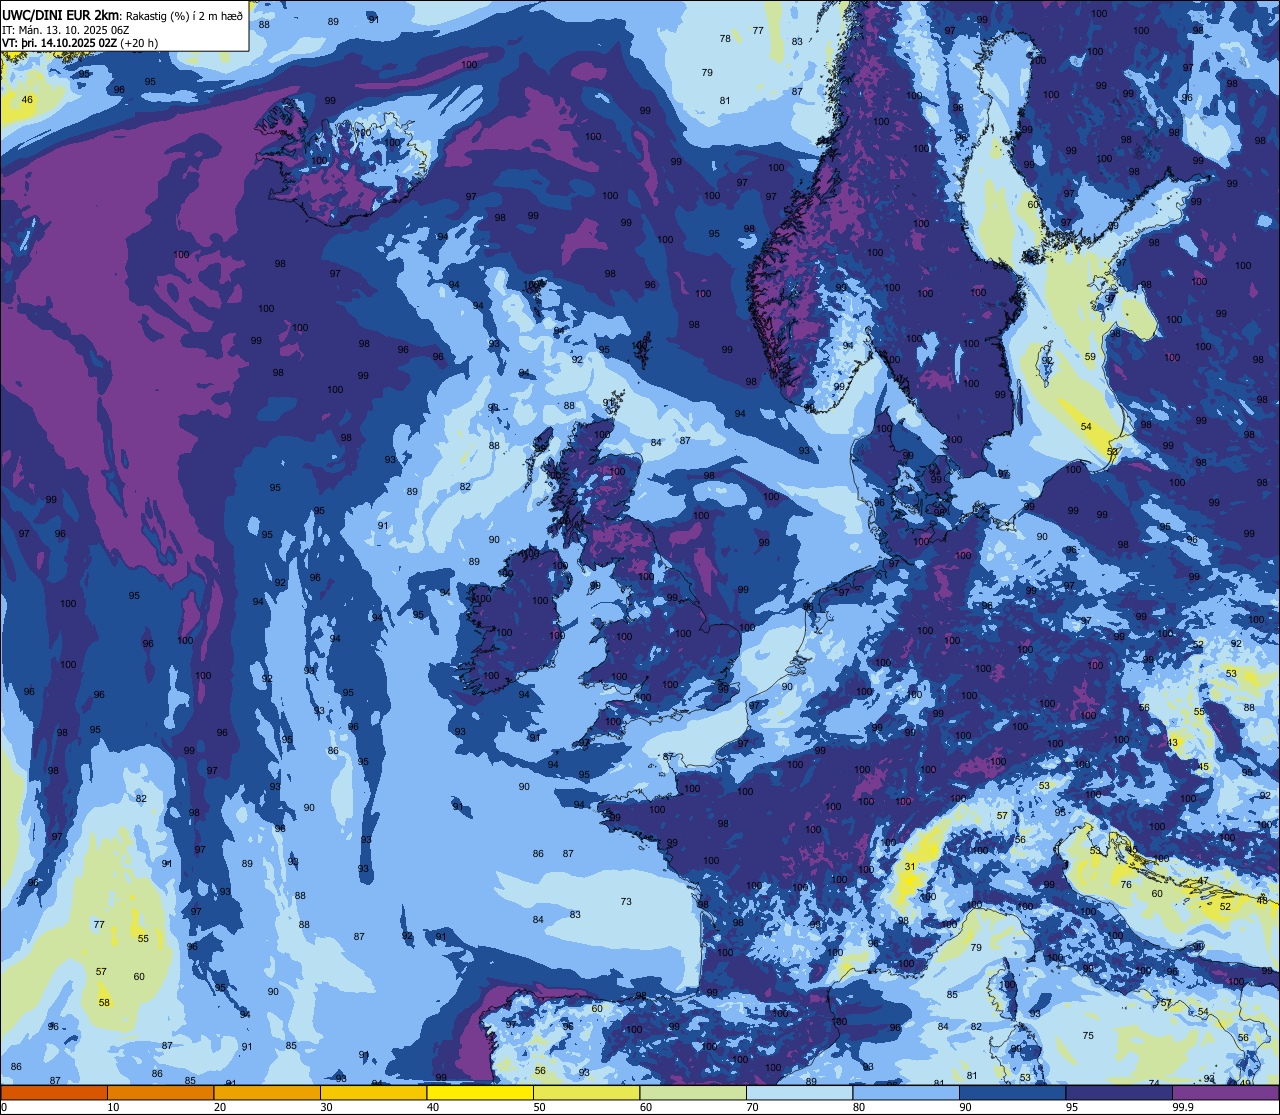Choose the dark navy 95–99.9 legend segment
The image size is (1280, 1115).
click(x=1119, y=1092)
